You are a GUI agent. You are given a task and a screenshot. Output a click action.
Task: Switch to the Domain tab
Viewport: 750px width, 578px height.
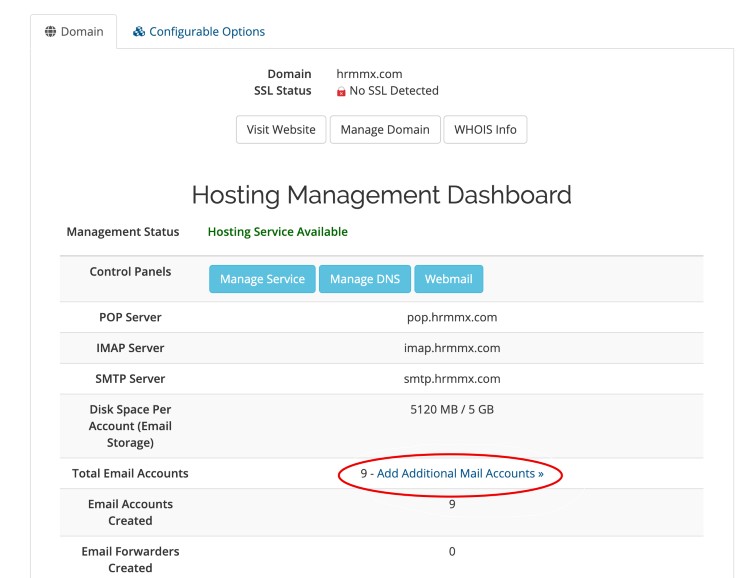coord(74,32)
